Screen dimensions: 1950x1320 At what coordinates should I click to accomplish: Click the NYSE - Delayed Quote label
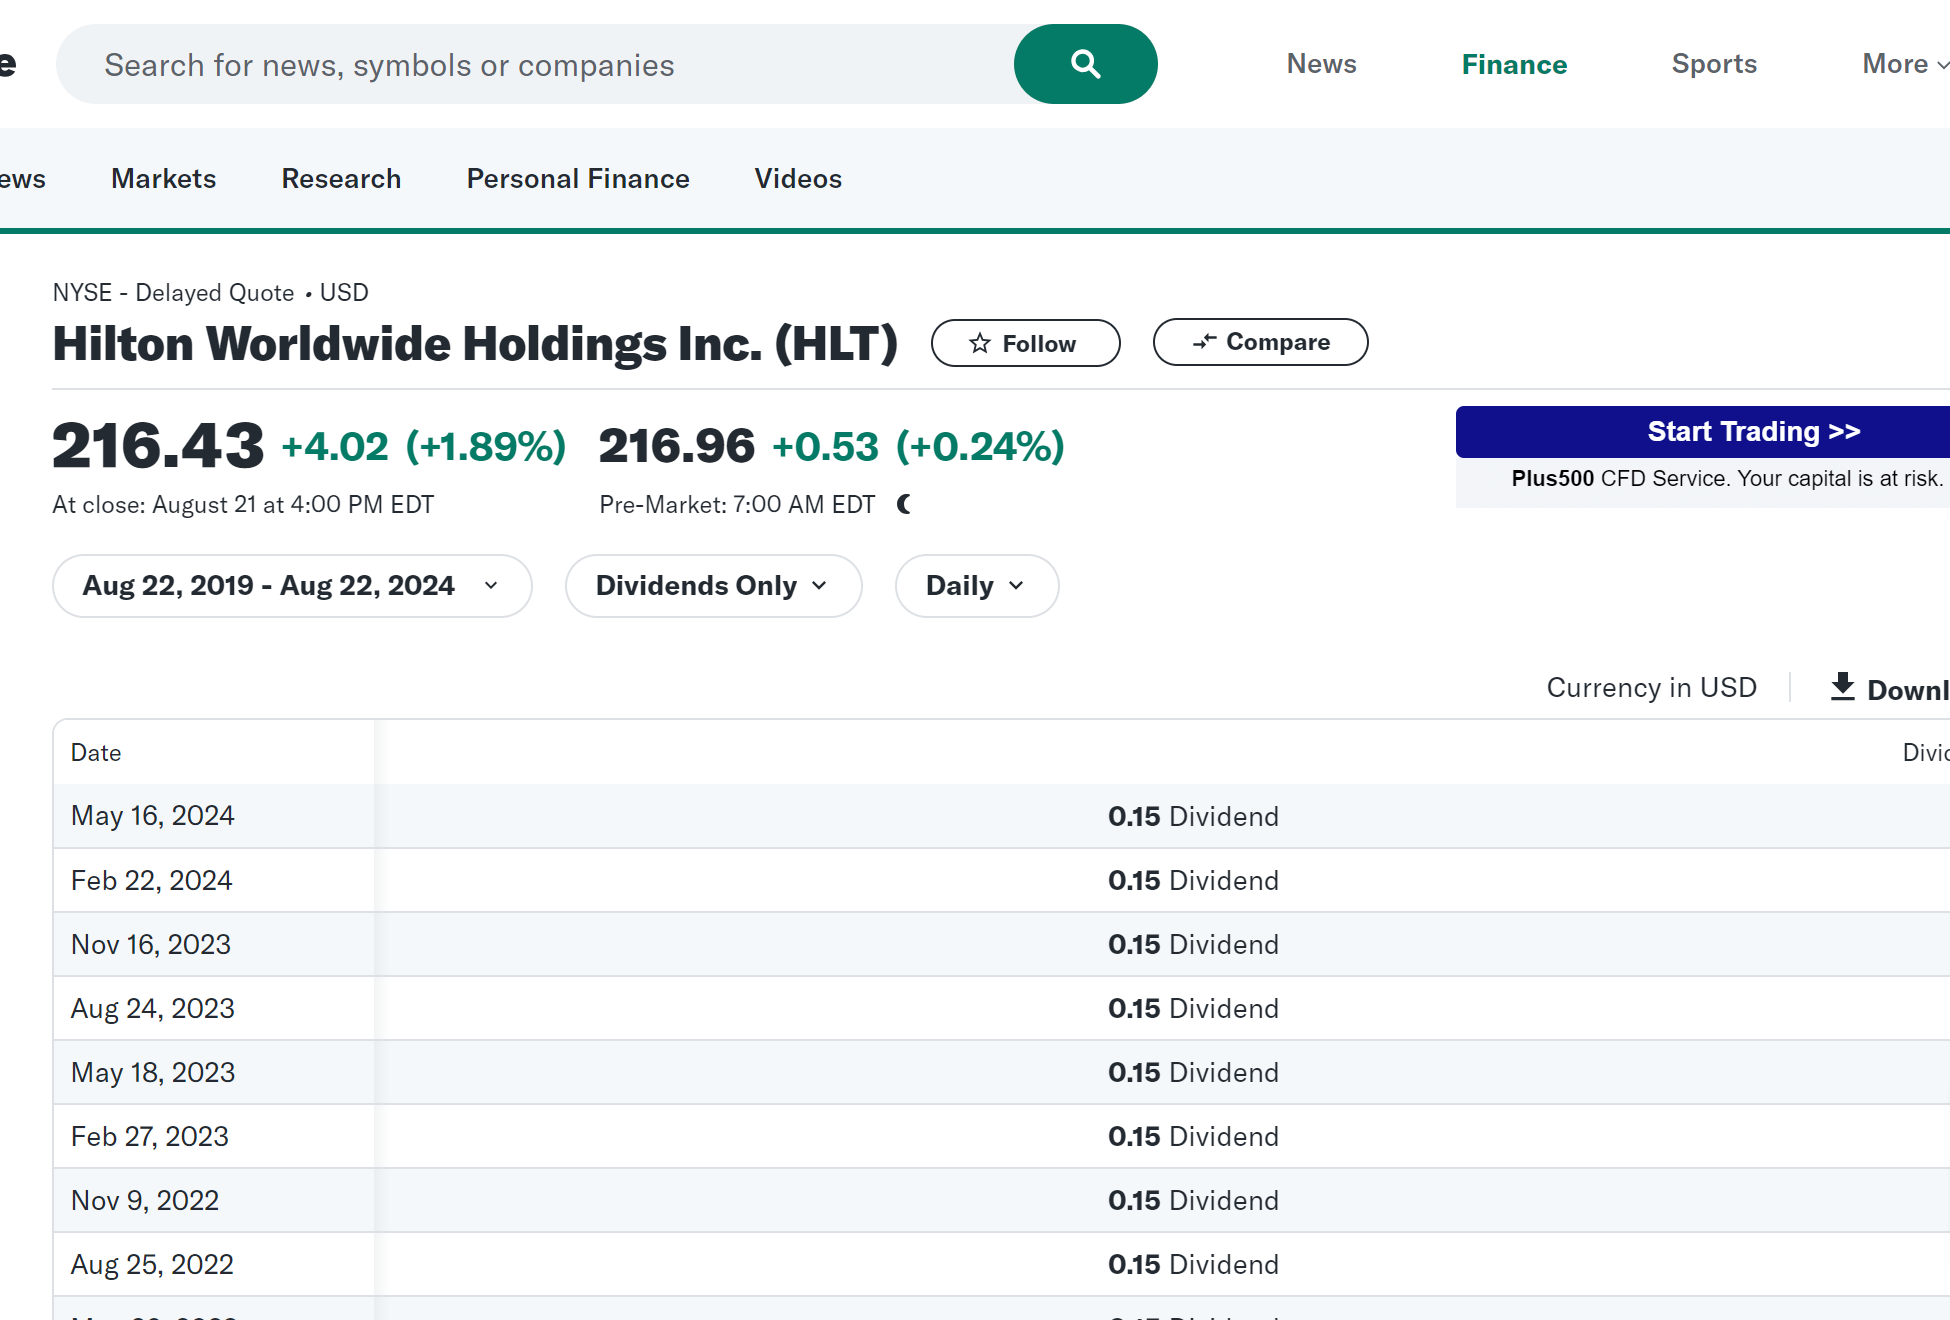click(173, 292)
